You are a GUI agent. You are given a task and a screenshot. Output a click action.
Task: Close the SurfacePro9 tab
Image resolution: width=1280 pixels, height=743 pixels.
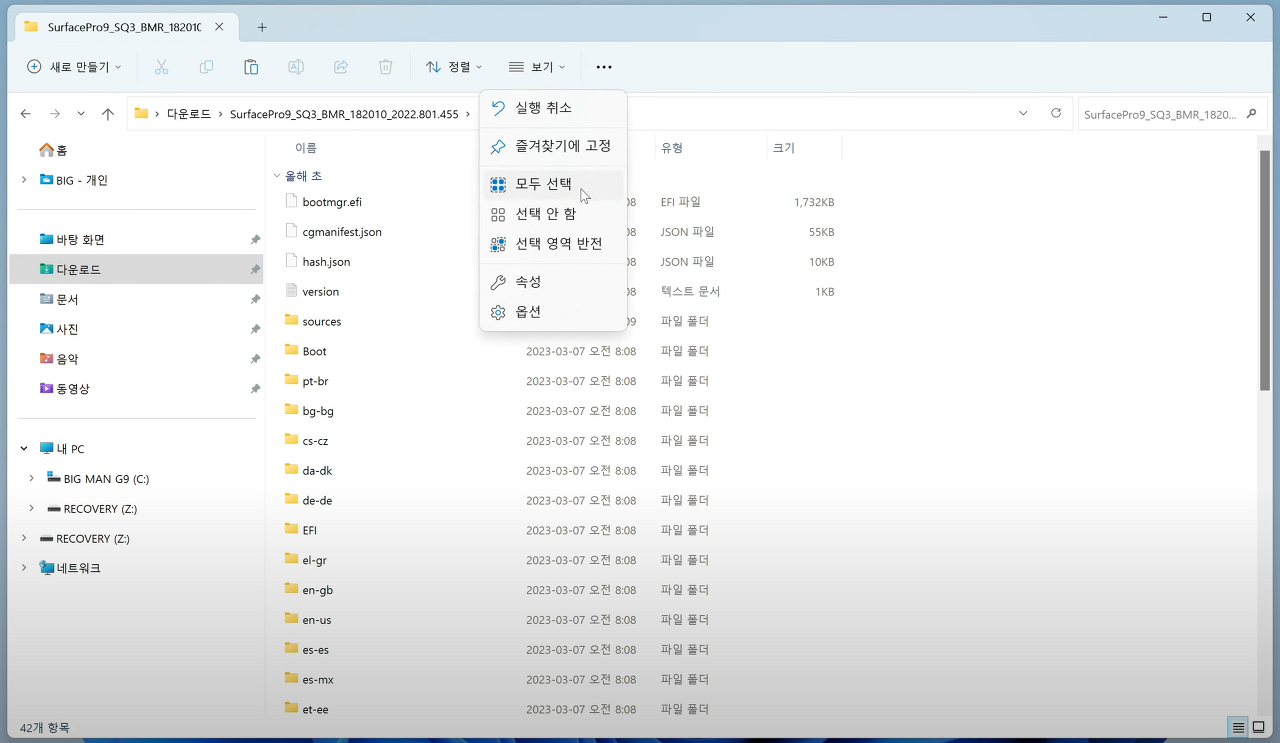coord(219,27)
